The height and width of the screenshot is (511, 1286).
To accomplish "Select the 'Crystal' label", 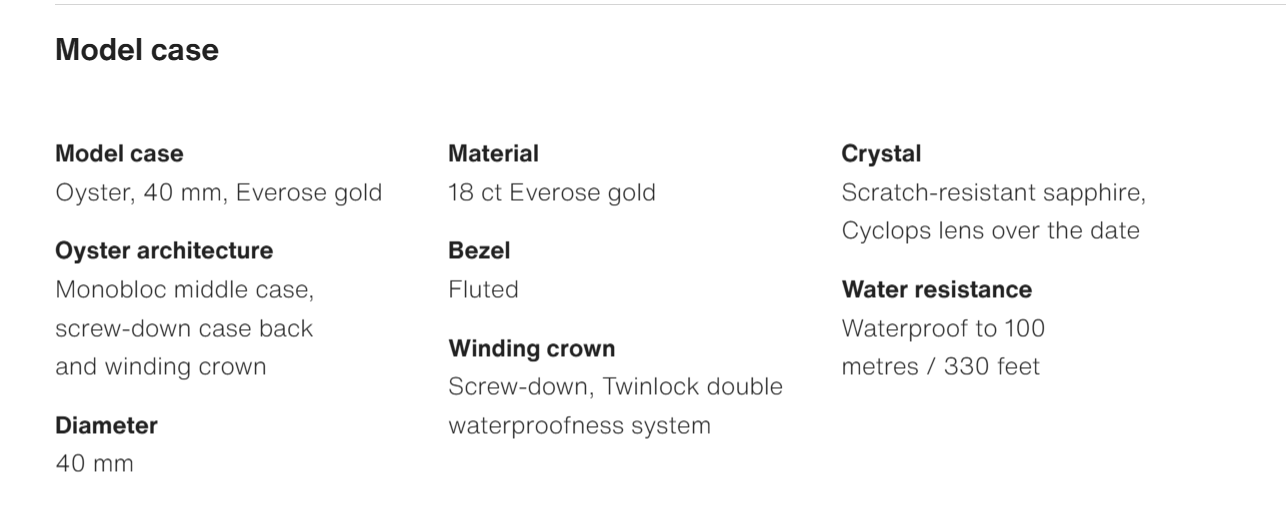I will tap(881, 154).
